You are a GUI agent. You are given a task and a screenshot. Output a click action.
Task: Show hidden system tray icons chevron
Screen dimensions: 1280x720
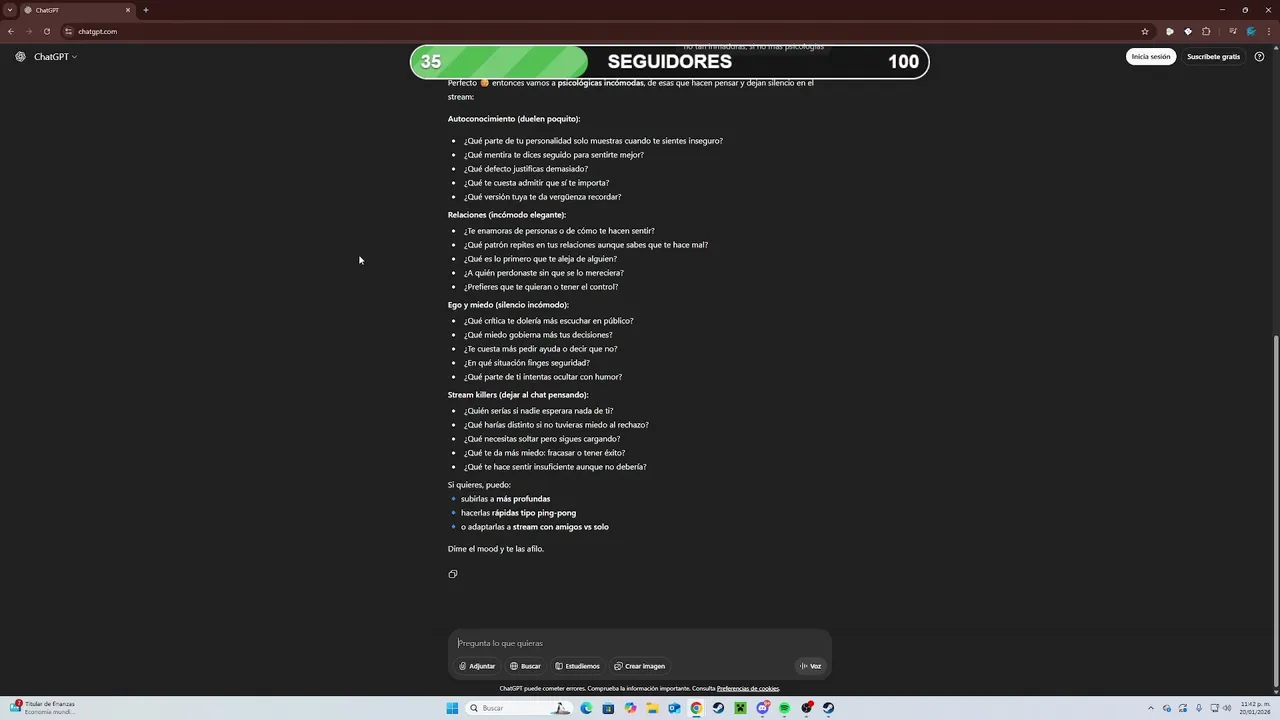(x=1150, y=708)
